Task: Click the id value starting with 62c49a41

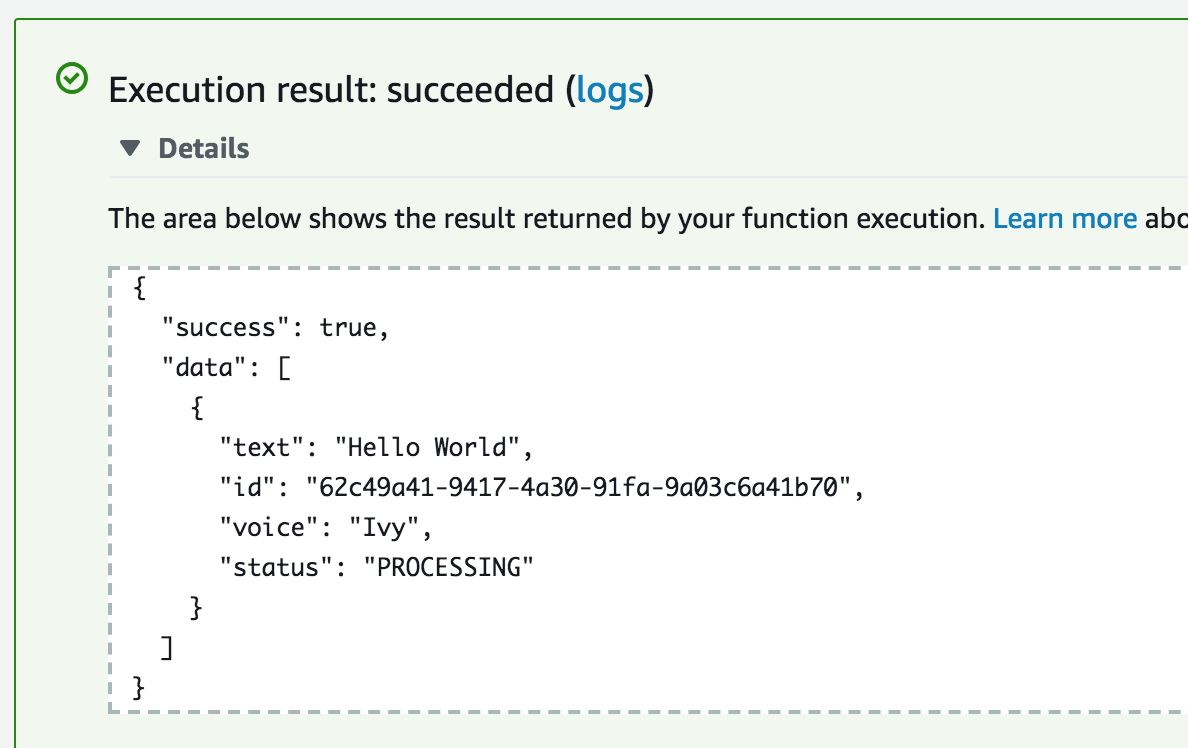Action: coord(579,487)
